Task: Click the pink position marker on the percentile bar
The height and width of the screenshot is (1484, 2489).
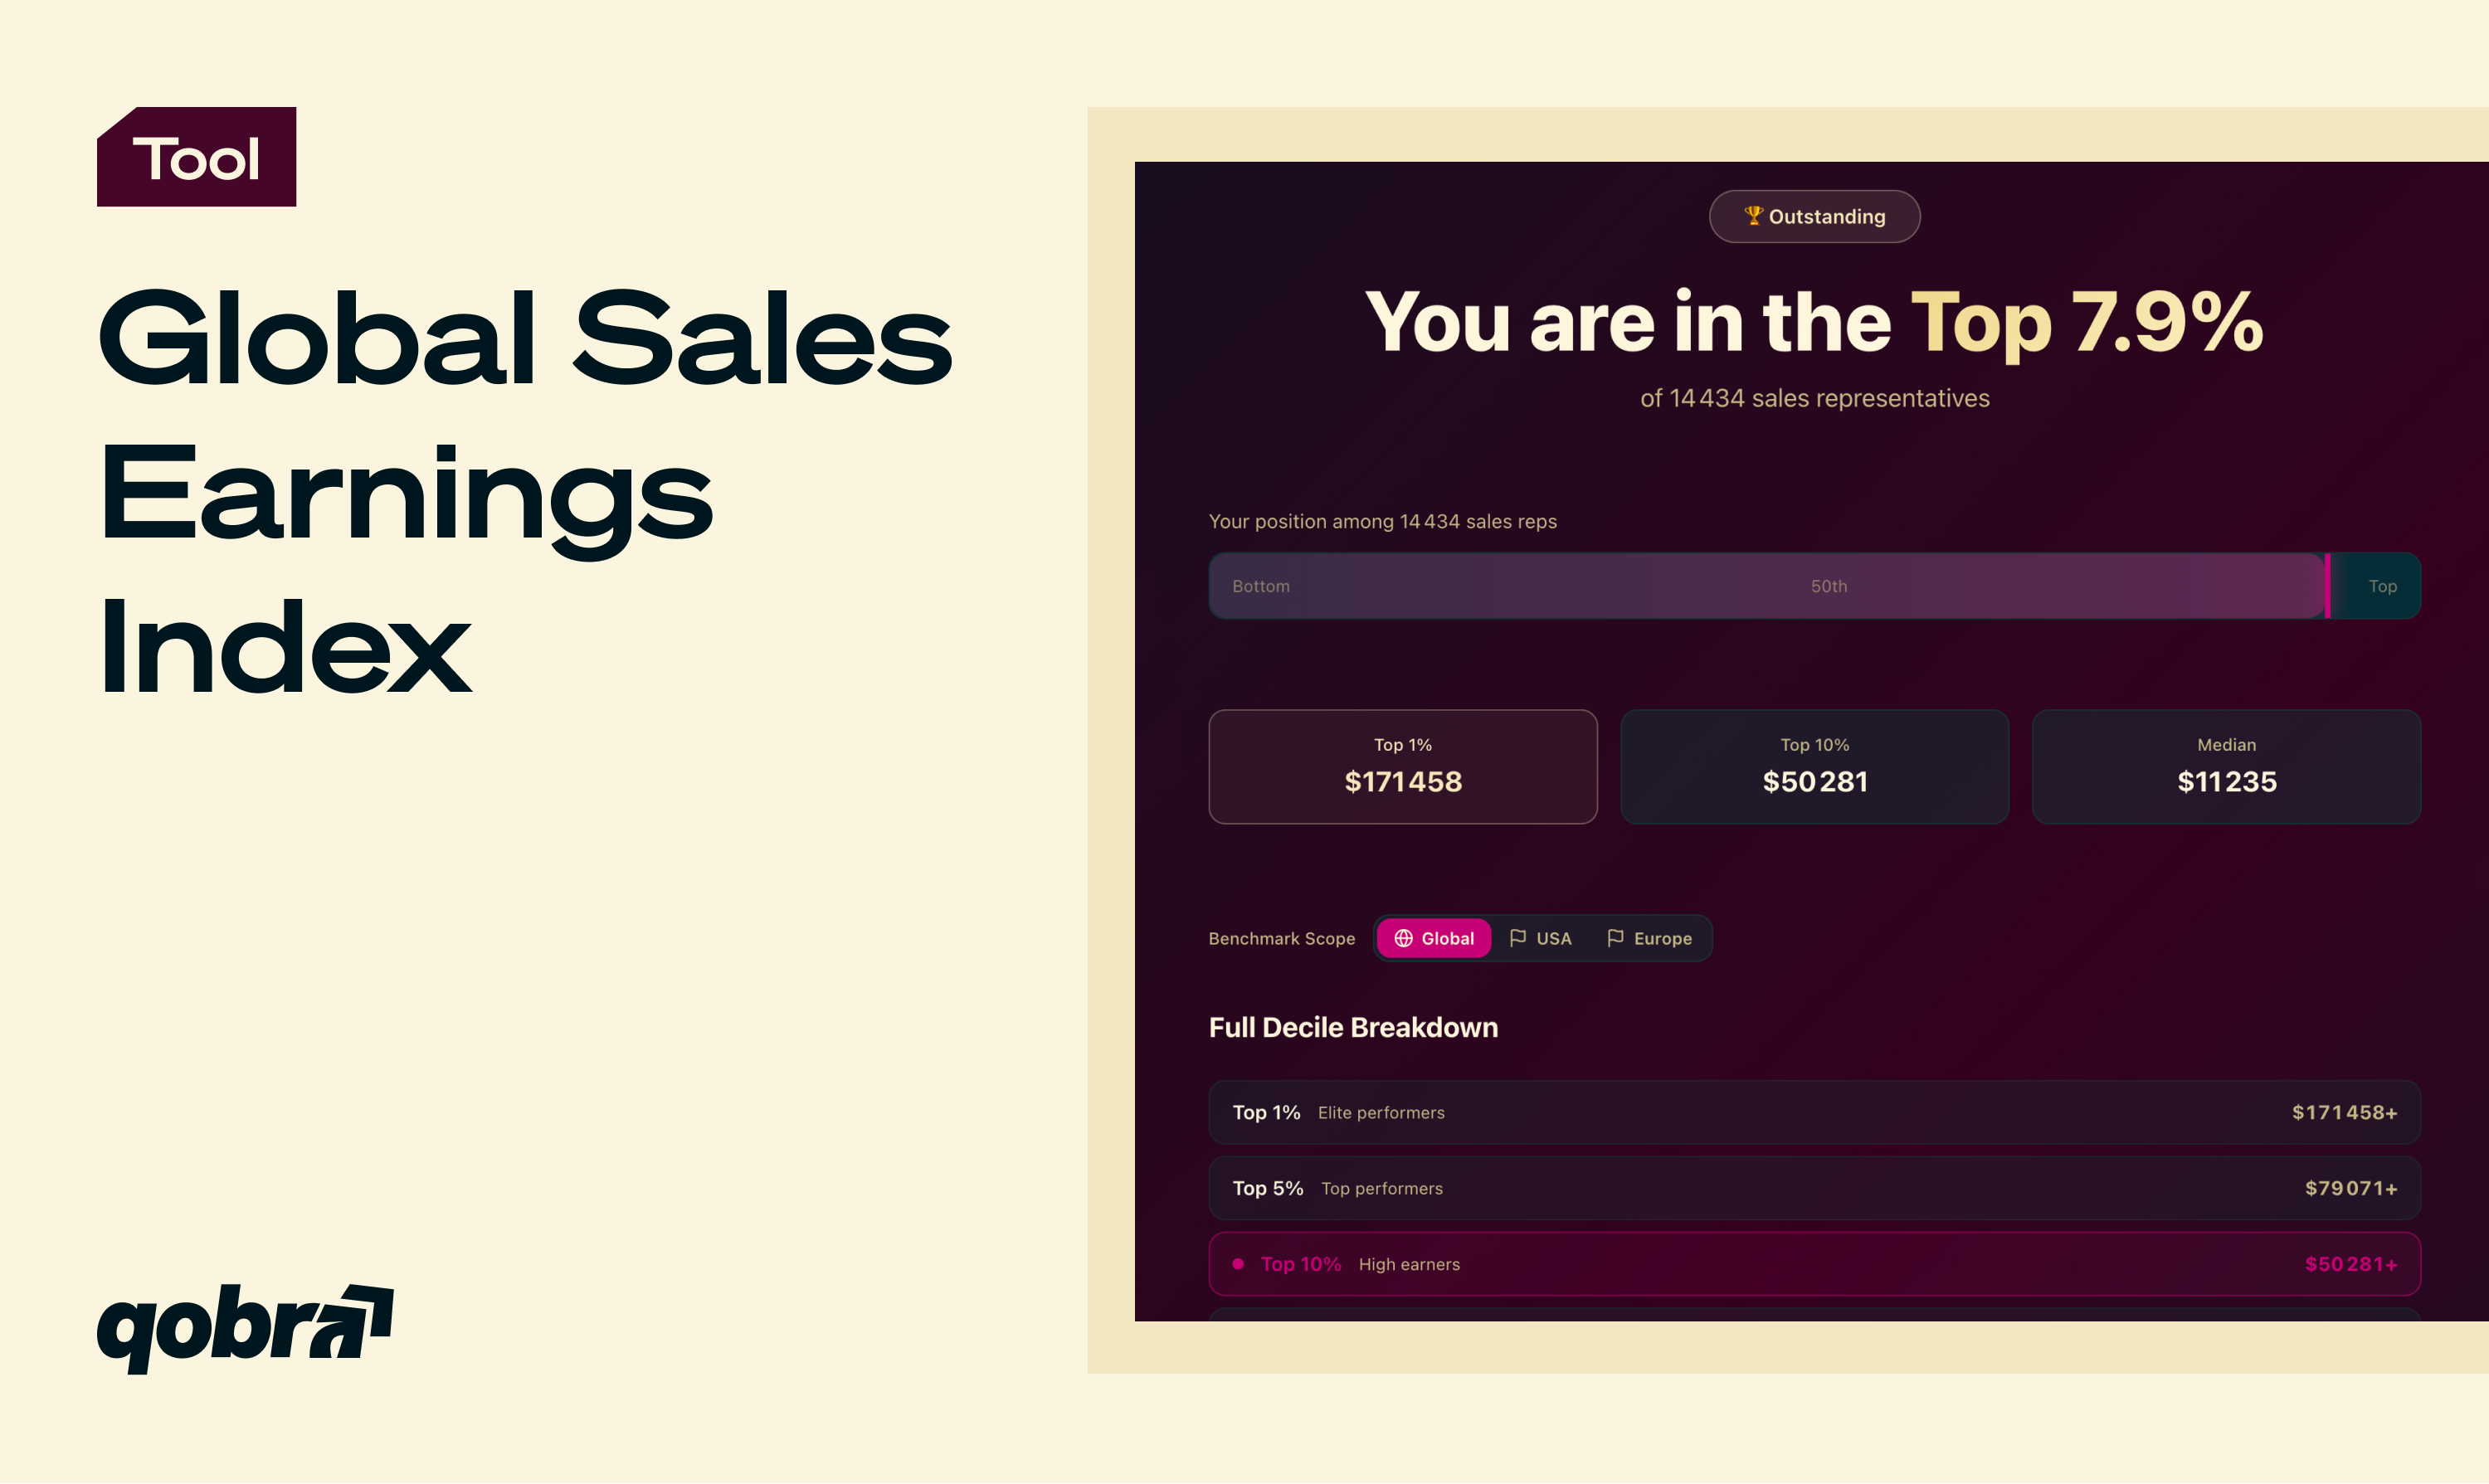Action: [x=2330, y=586]
